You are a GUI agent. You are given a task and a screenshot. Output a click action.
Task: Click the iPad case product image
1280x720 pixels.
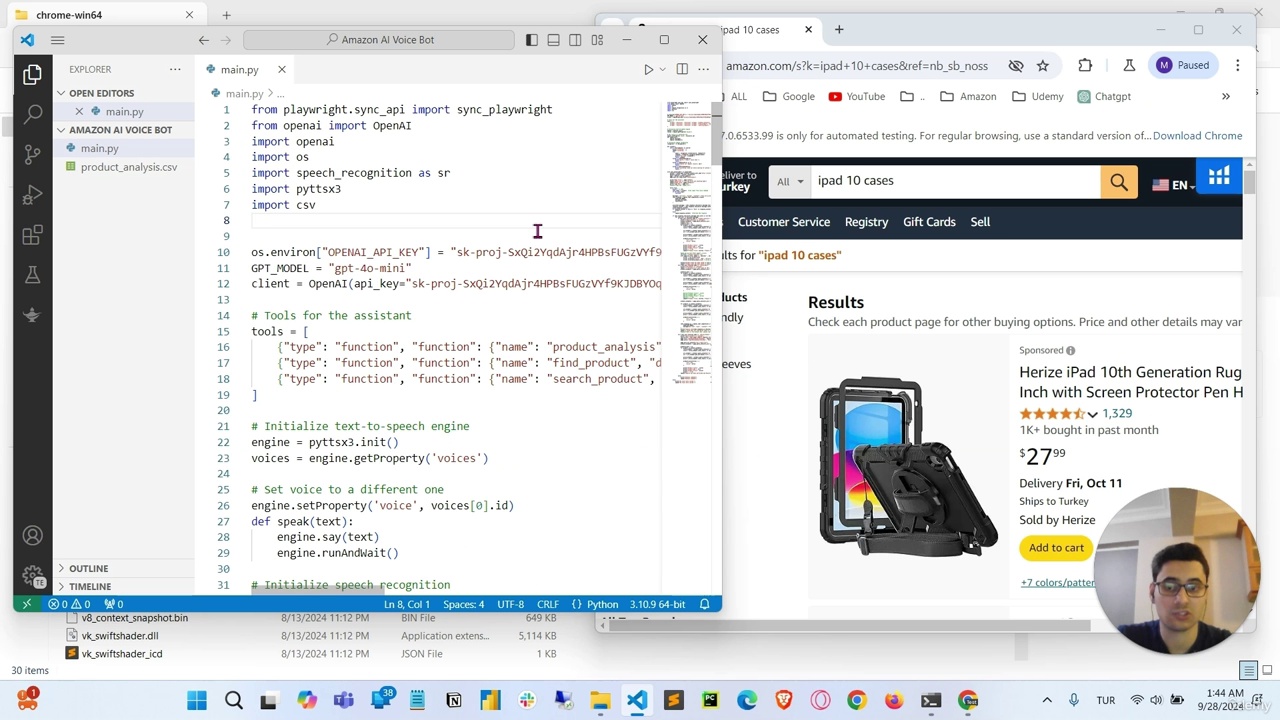pos(908,466)
